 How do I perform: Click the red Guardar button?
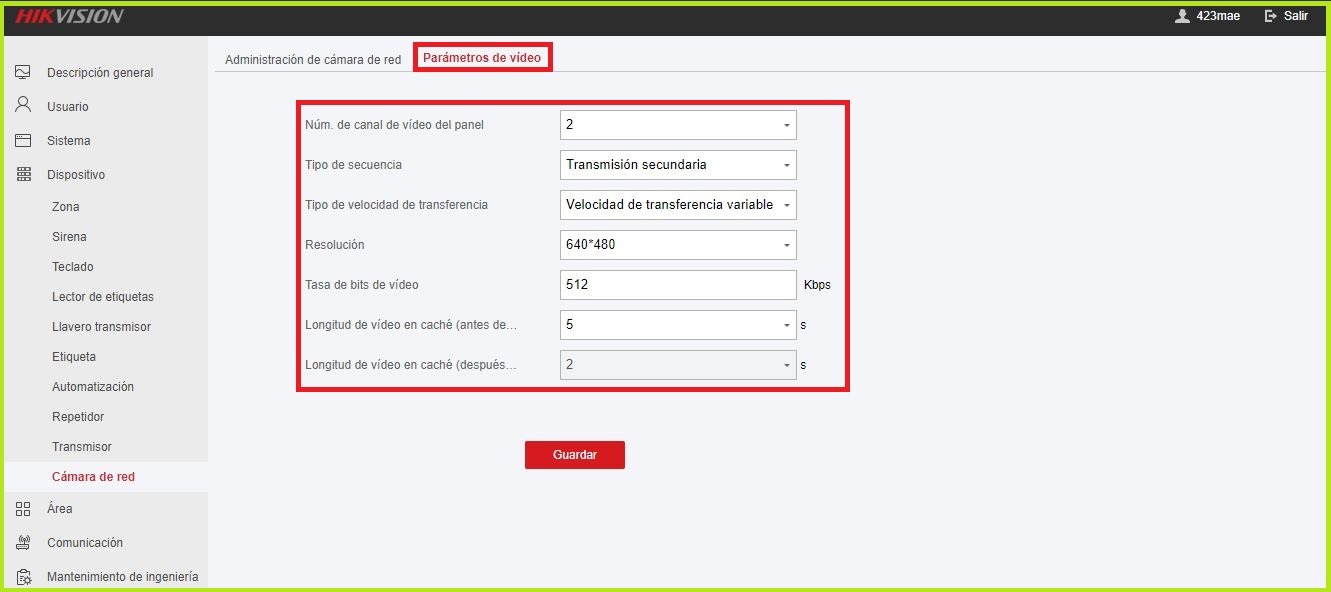(575, 455)
